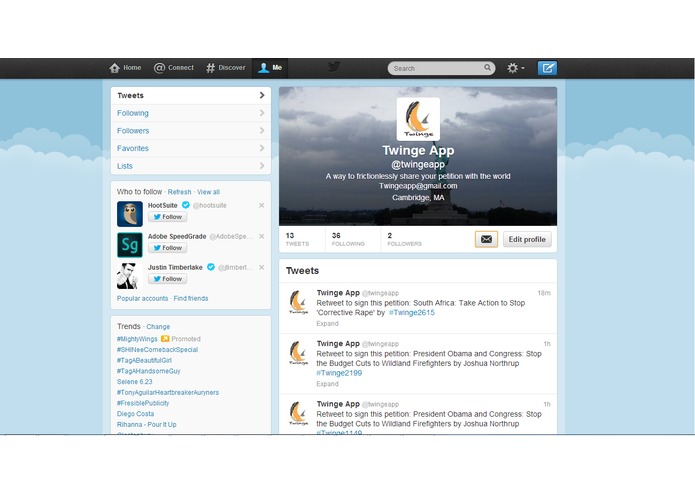Click chevron next to Followers

262,131
